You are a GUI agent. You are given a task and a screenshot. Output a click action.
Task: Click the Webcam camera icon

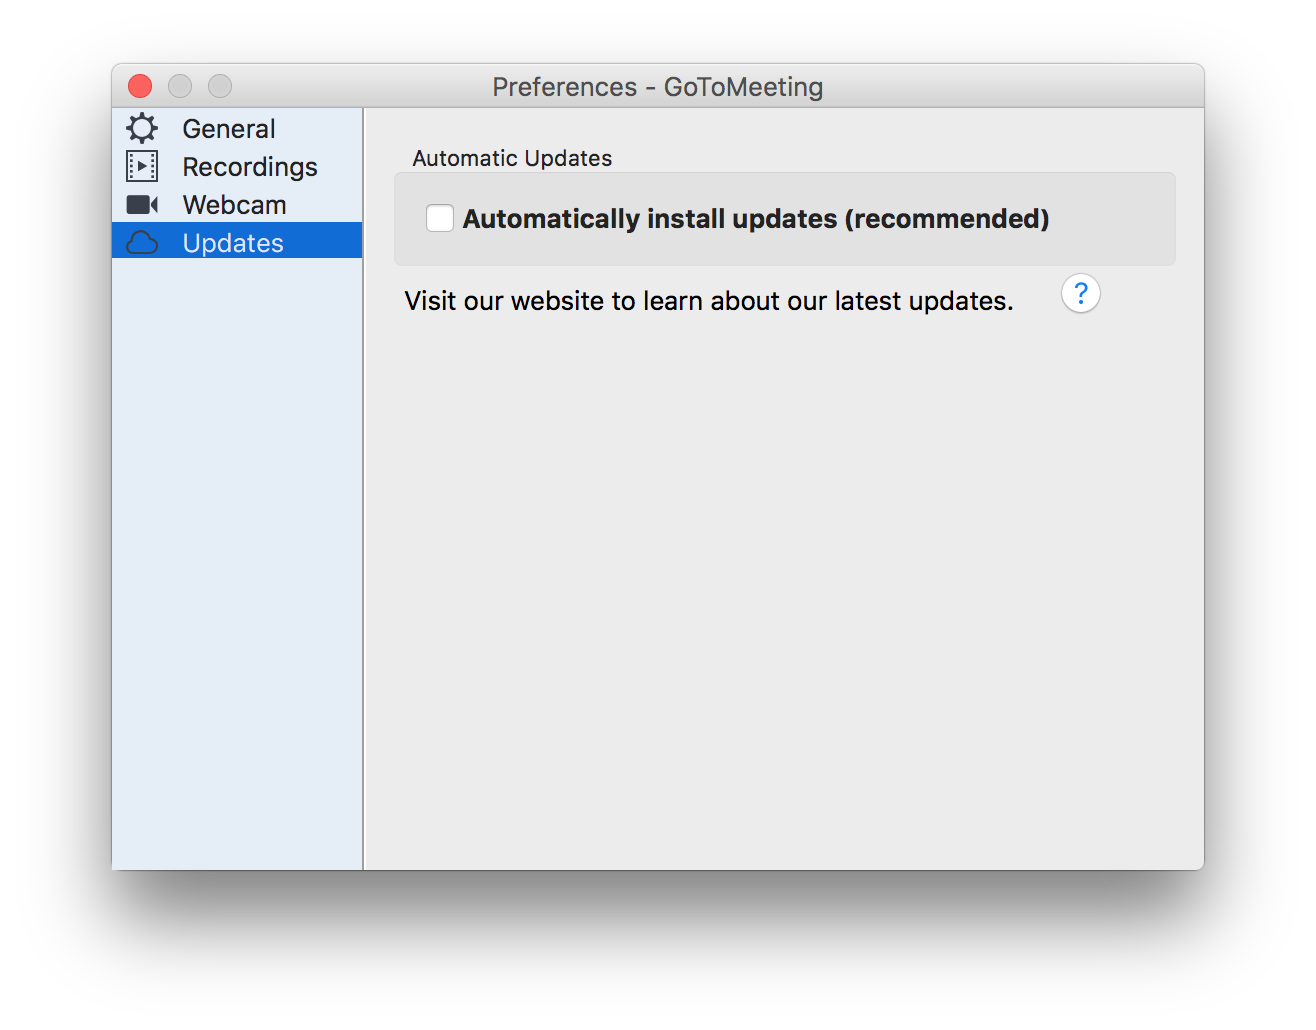(142, 204)
